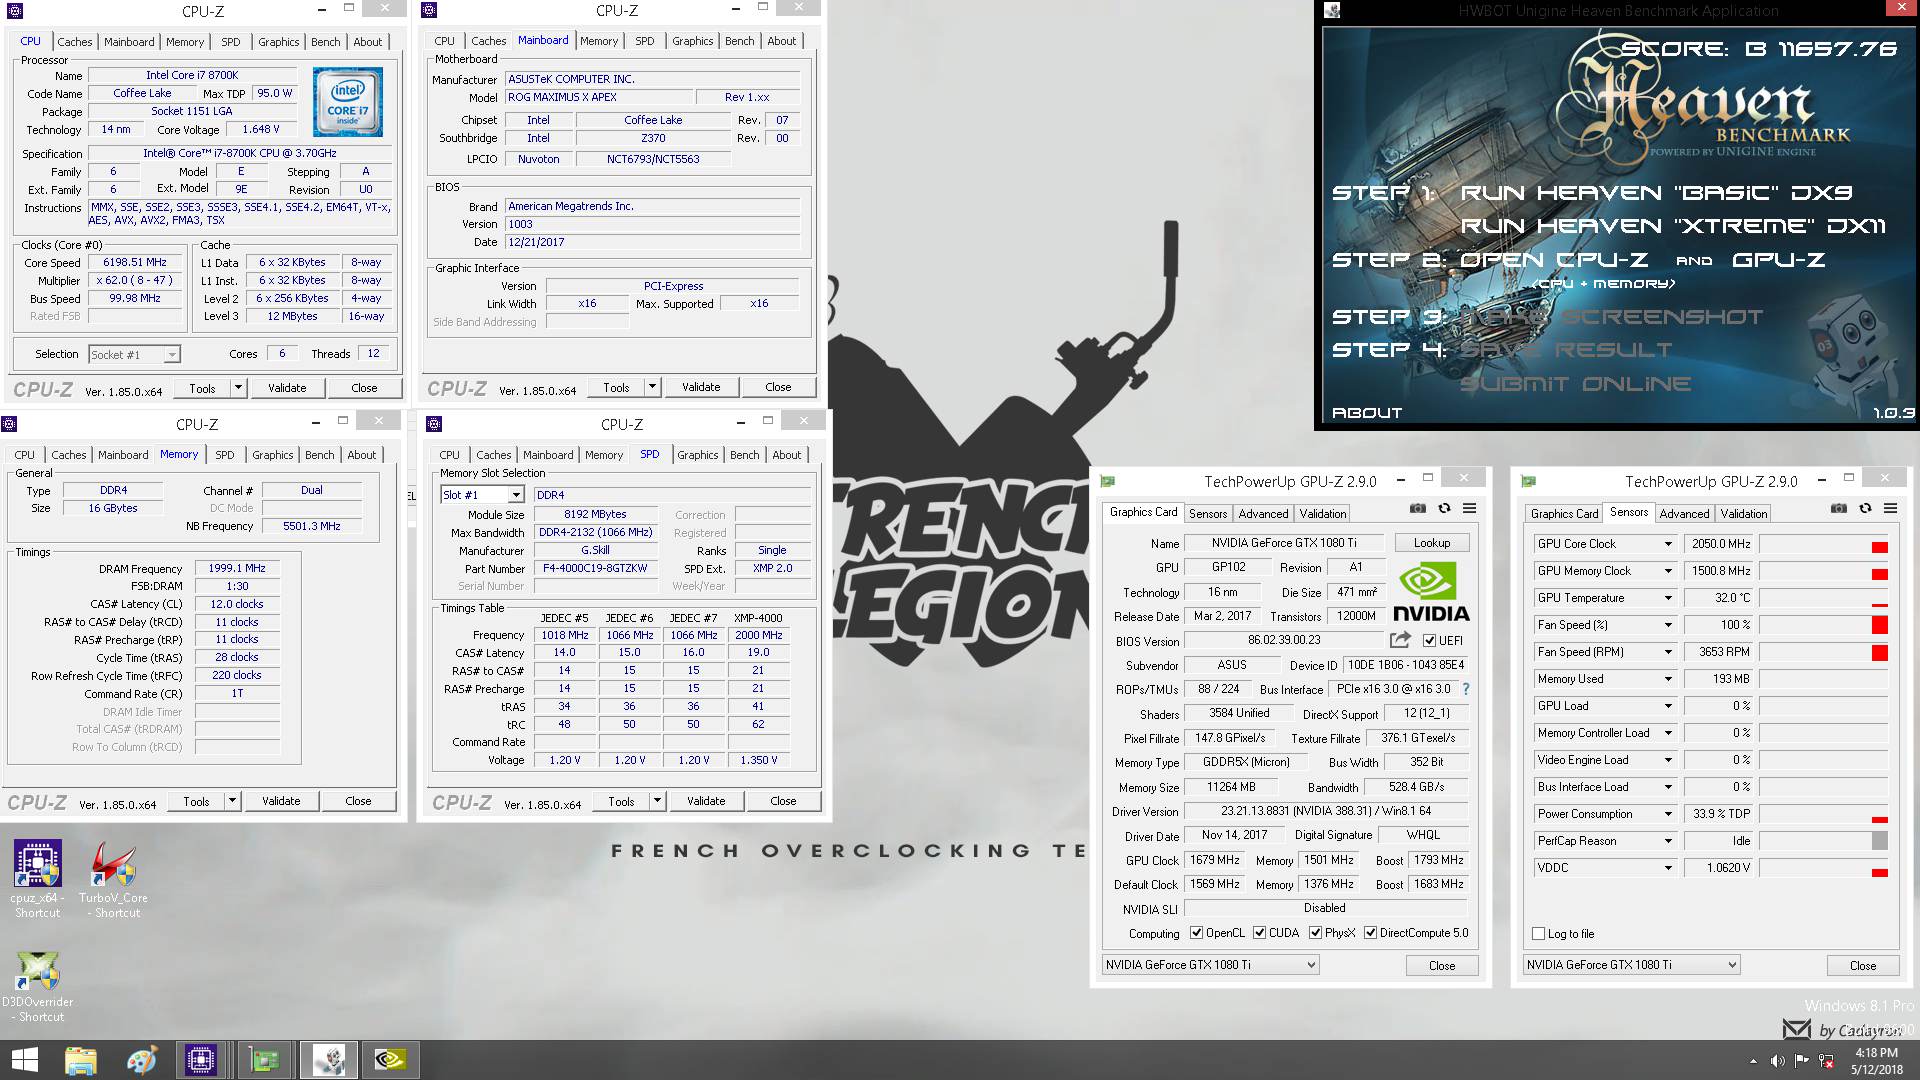Click RUN HEAVEN "BASIC" DX9
The width and height of the screenshot is (1920, 1080).
tap(1656, 193)
